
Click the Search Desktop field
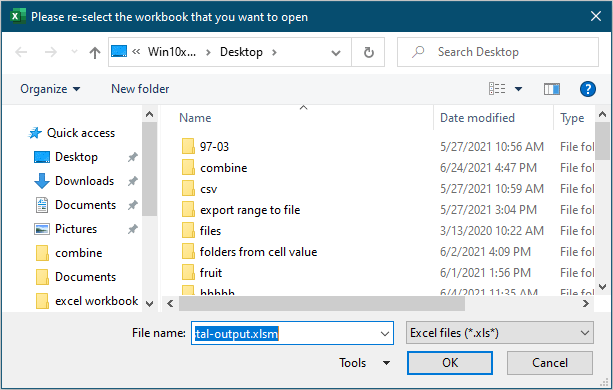(498, 52)
